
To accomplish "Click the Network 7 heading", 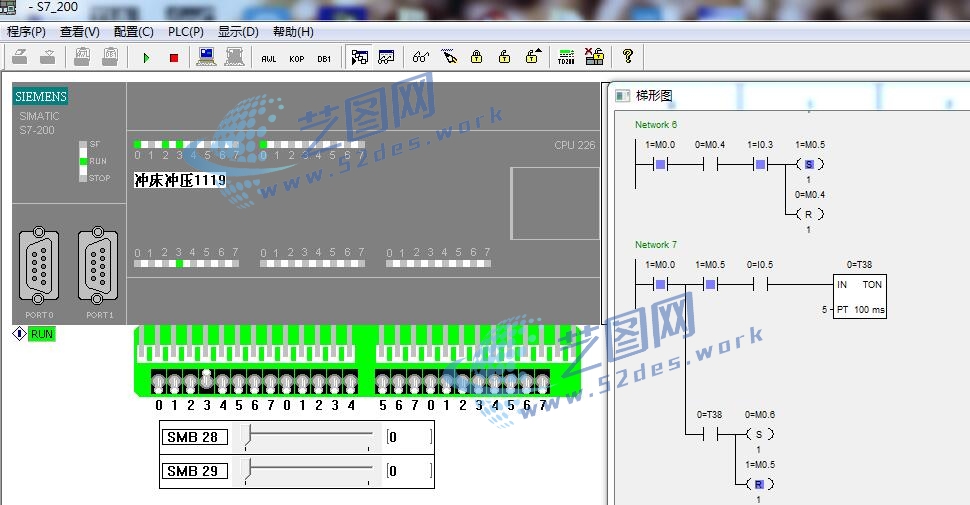I will pyautogui.click(x=656, y=244).
